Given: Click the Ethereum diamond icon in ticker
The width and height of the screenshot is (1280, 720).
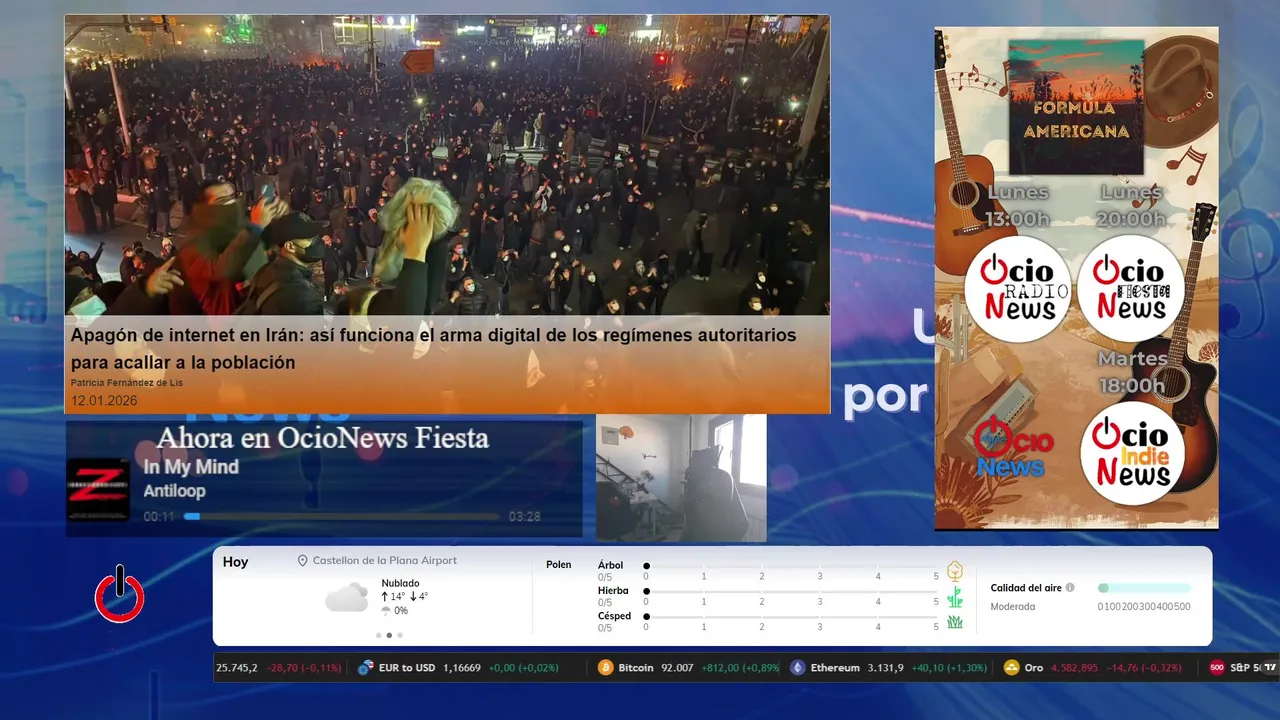Looking at the screenshot, I should click(x=797, y=667).
